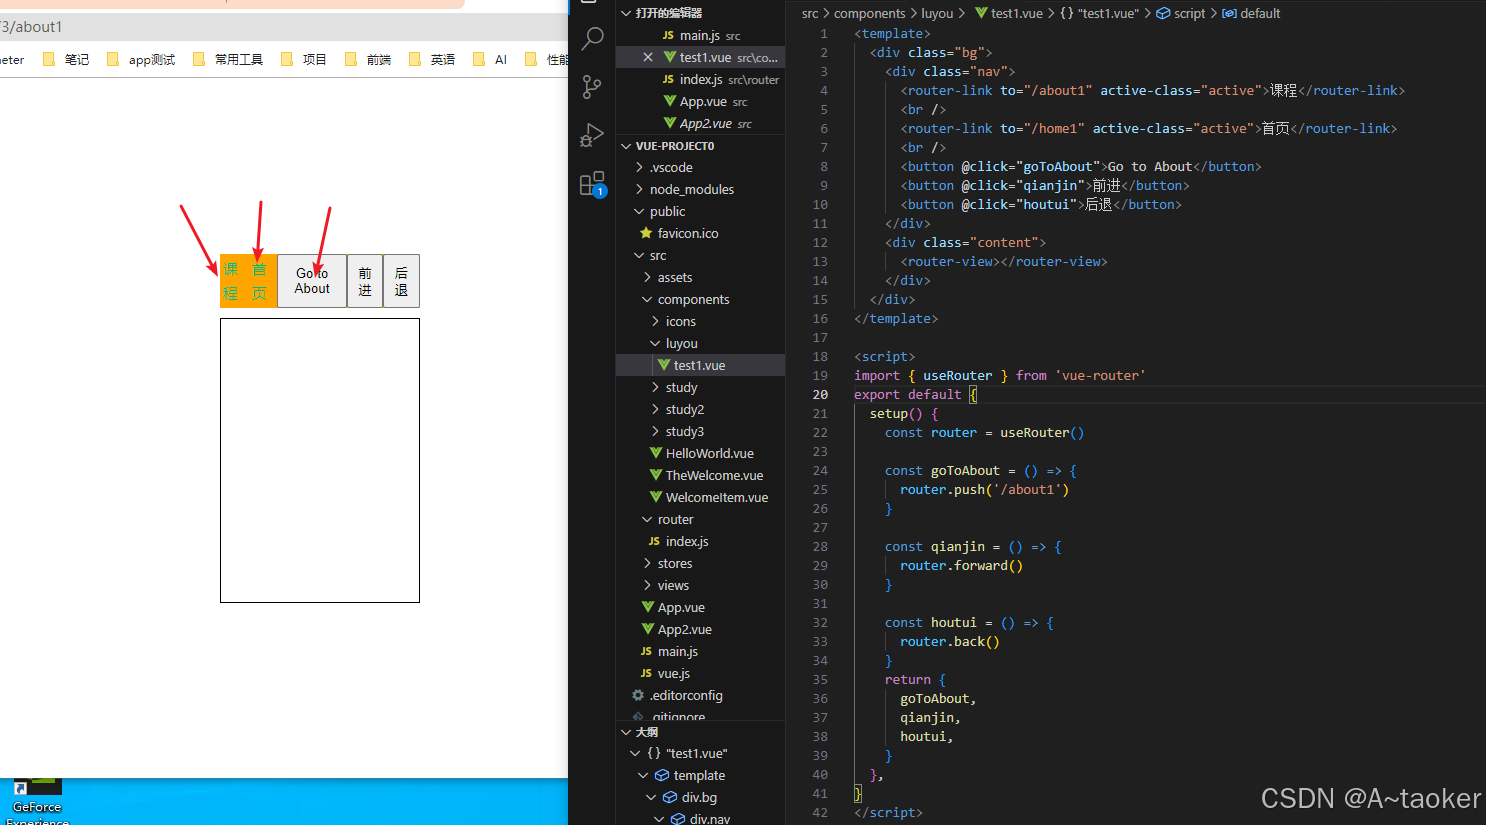Open App.vue in the open editors list
1486x825 pixels.
pos(700,101)
